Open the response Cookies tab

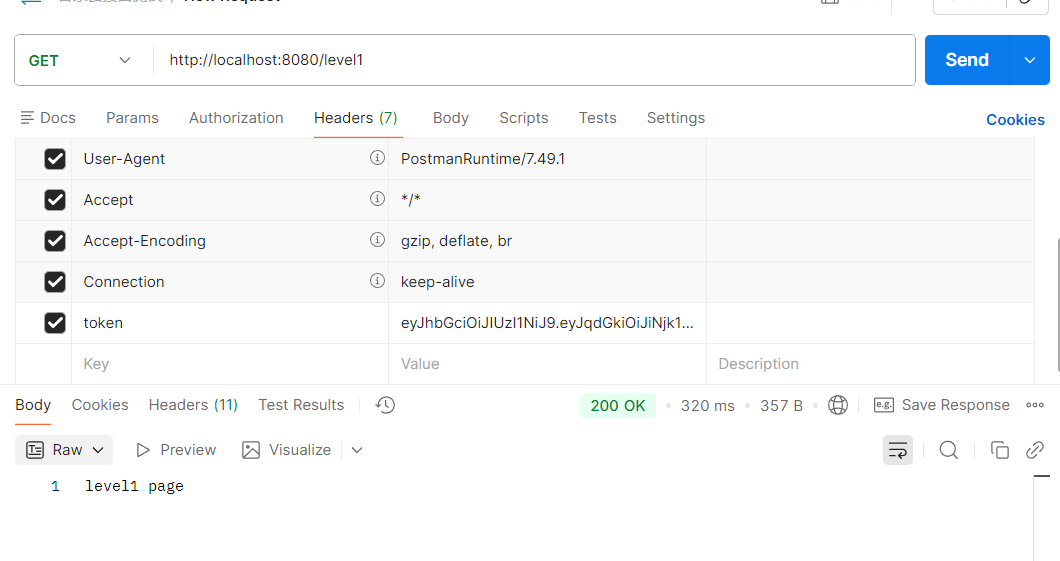[100, 405]
